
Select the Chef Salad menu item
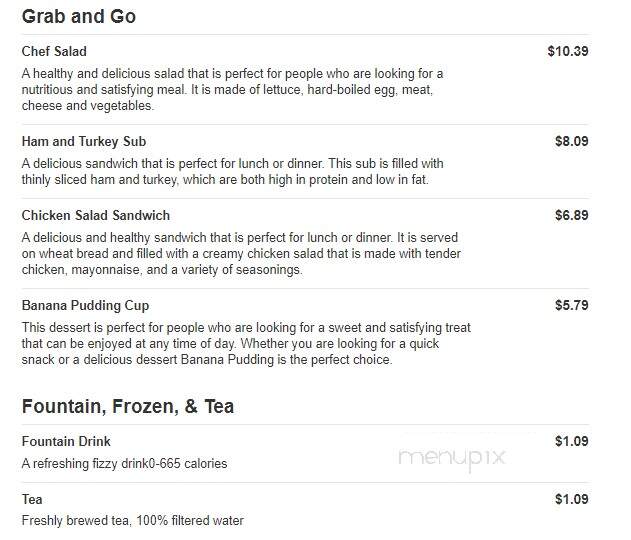pyautogui.click(x=54, y=52)
